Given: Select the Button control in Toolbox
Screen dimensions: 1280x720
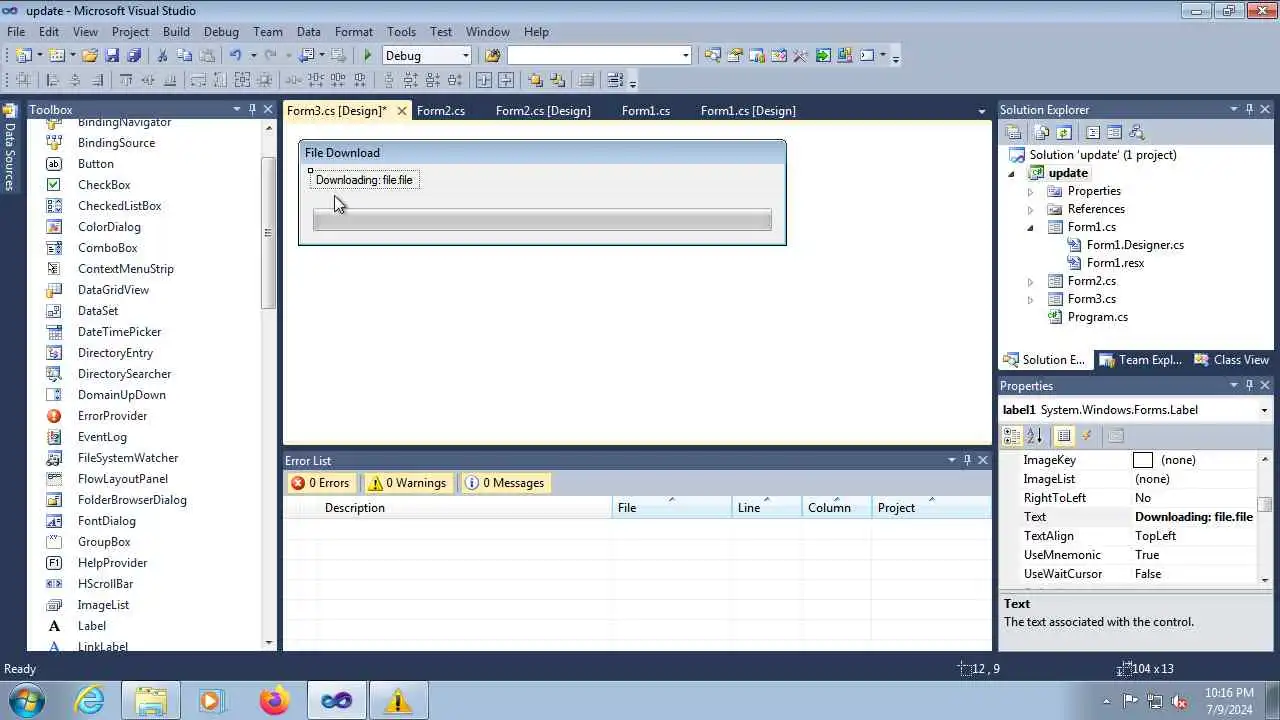Looking at the screenshot, I should 96,164.
